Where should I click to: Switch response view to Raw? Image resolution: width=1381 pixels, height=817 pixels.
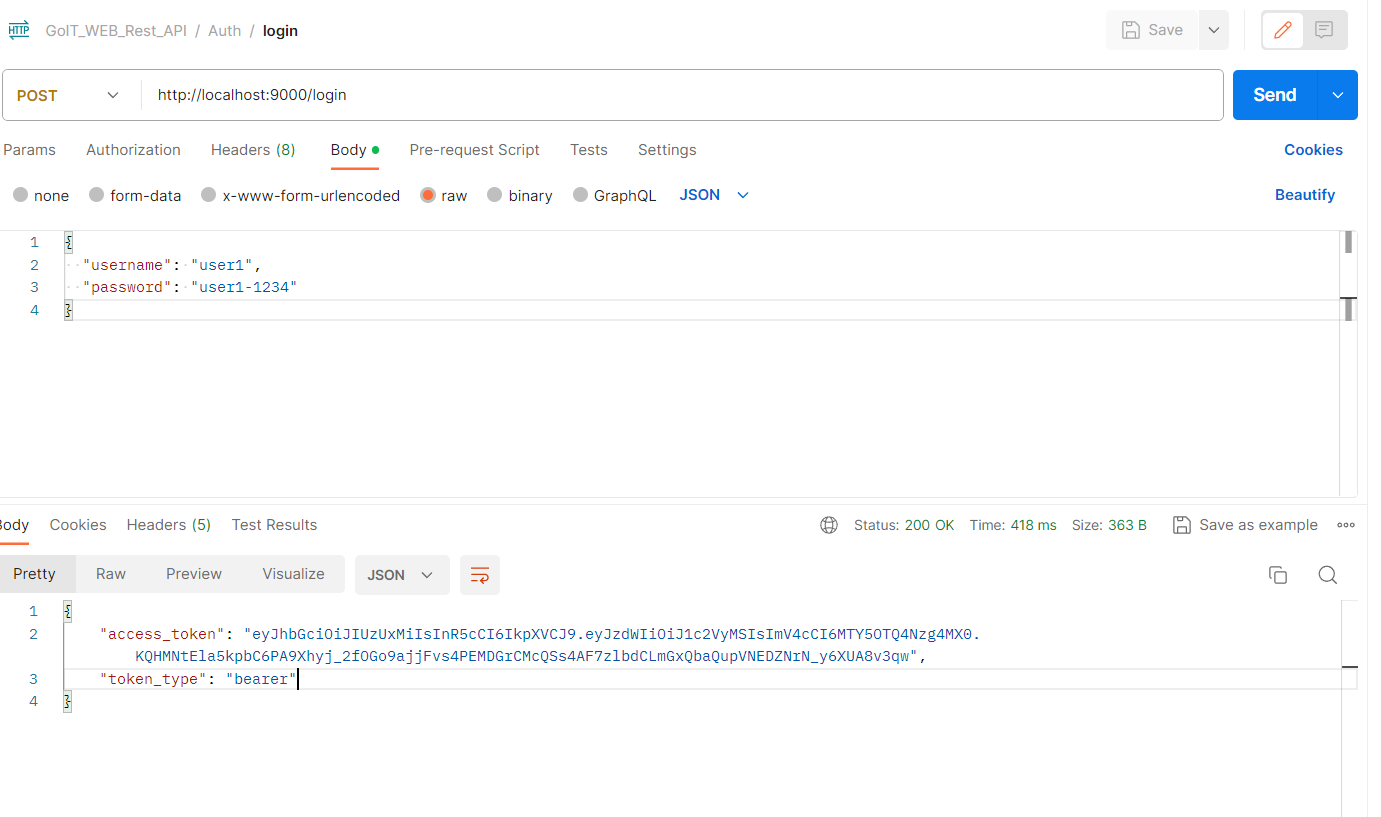(x=111, y=574)
